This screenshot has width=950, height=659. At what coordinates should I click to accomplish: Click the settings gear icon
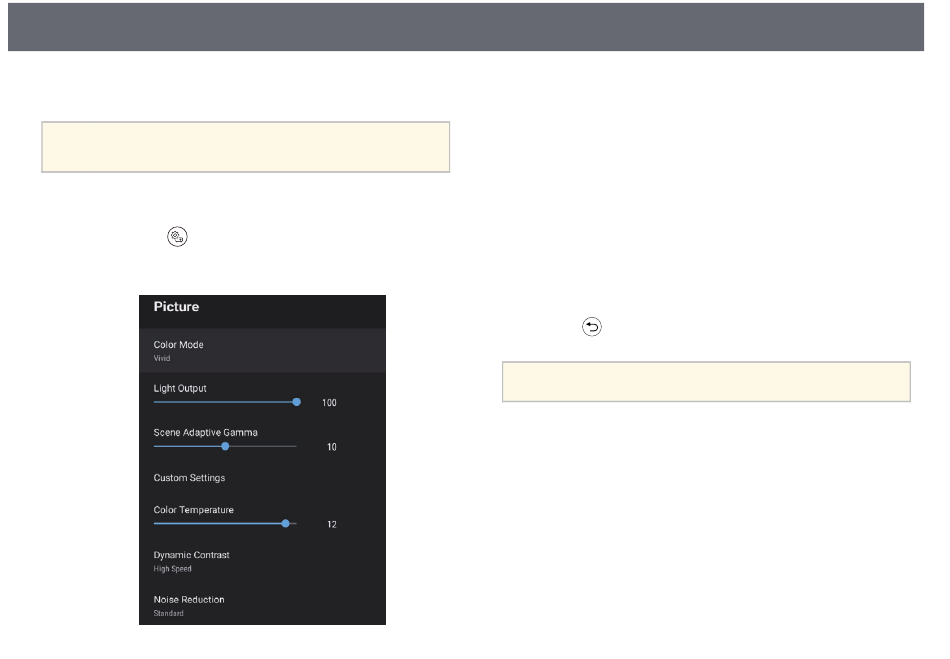(177, 237)
